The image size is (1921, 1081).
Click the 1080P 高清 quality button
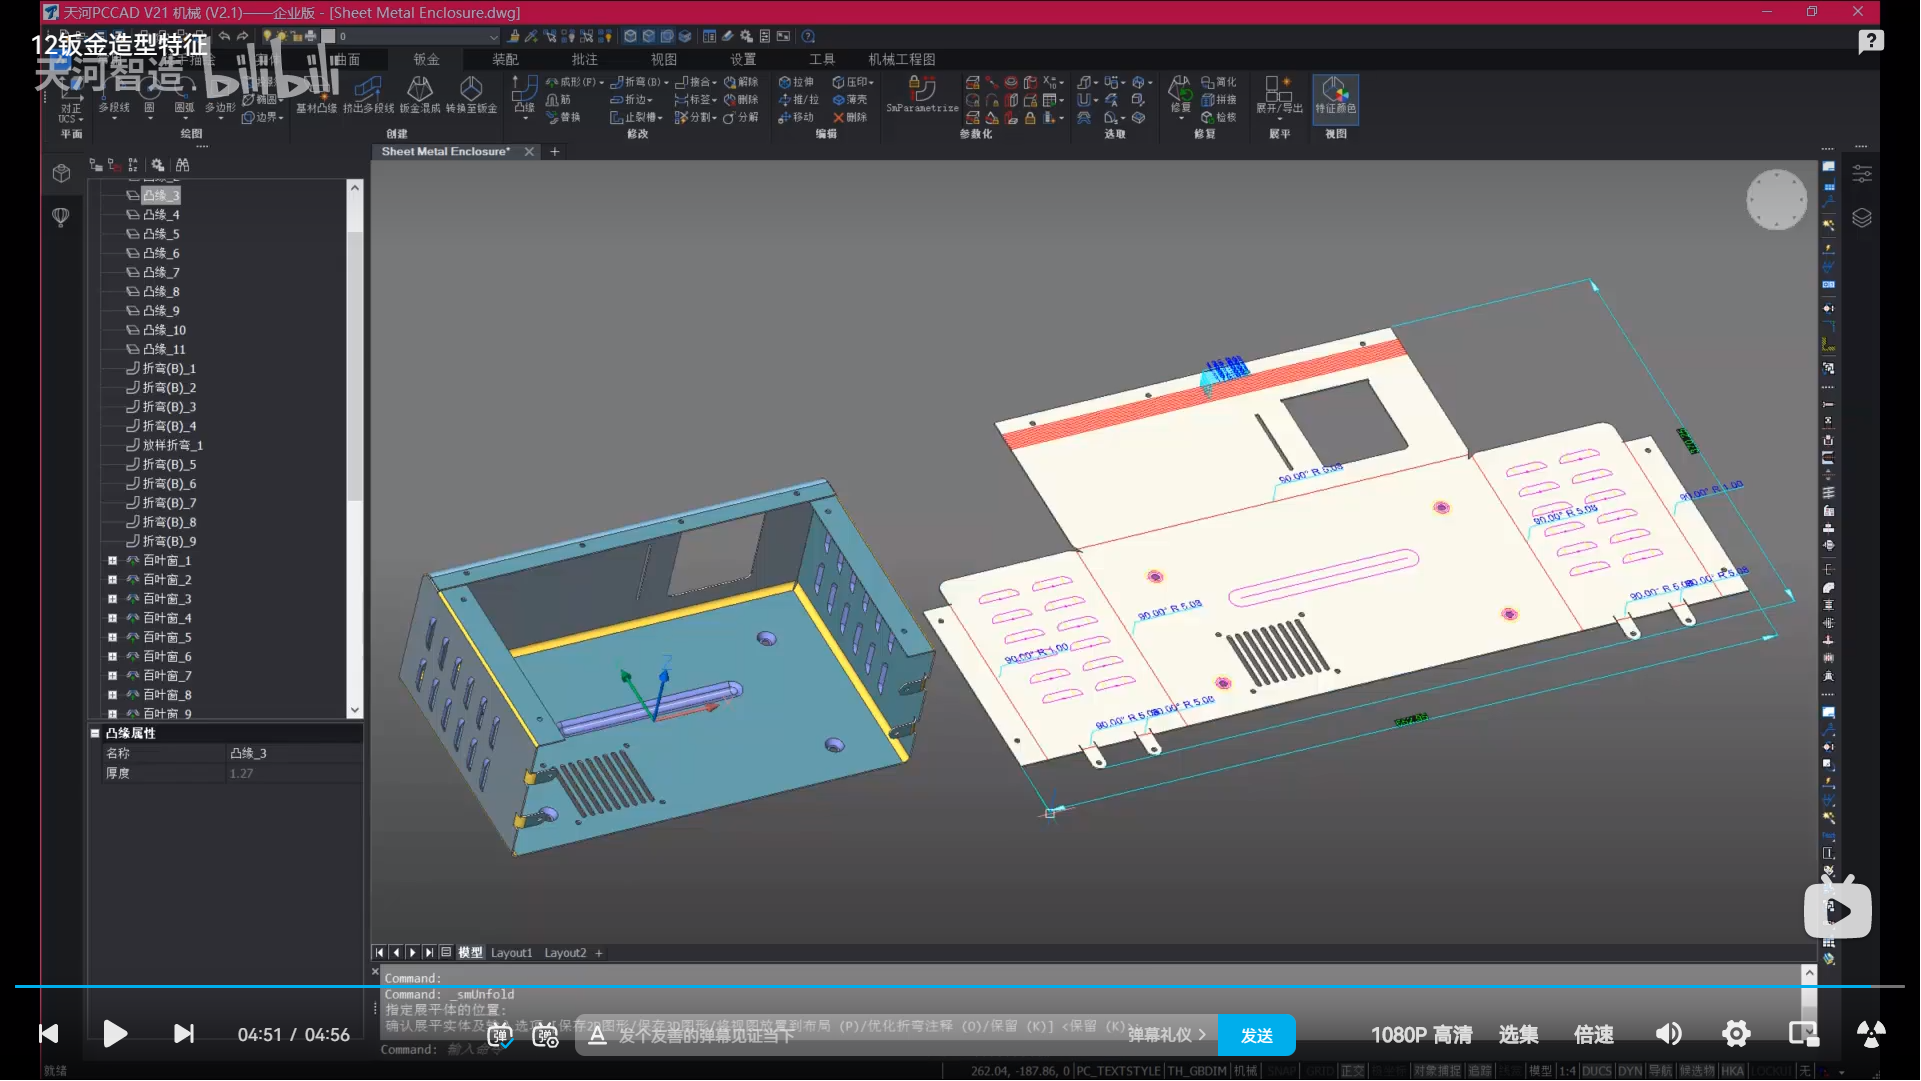(x=1421, y=1036)
